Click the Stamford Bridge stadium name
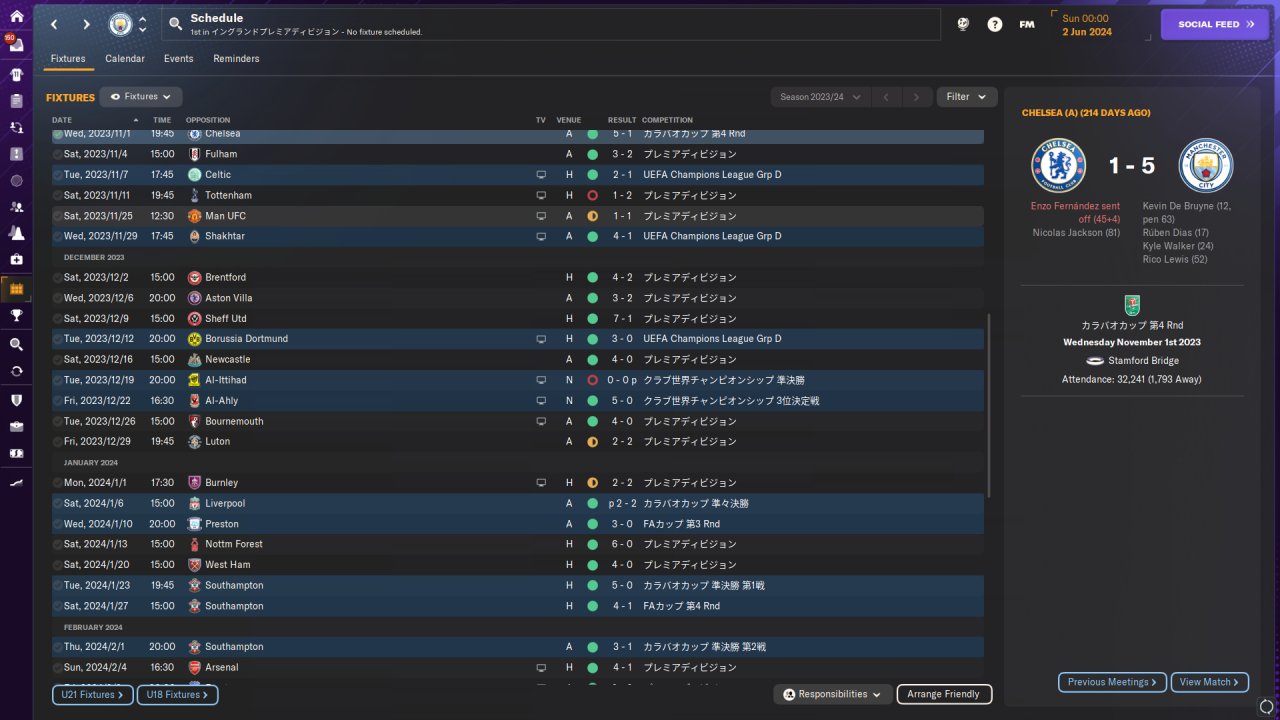The width and height of the screenshot is (1280, 720). [1143, 361]
